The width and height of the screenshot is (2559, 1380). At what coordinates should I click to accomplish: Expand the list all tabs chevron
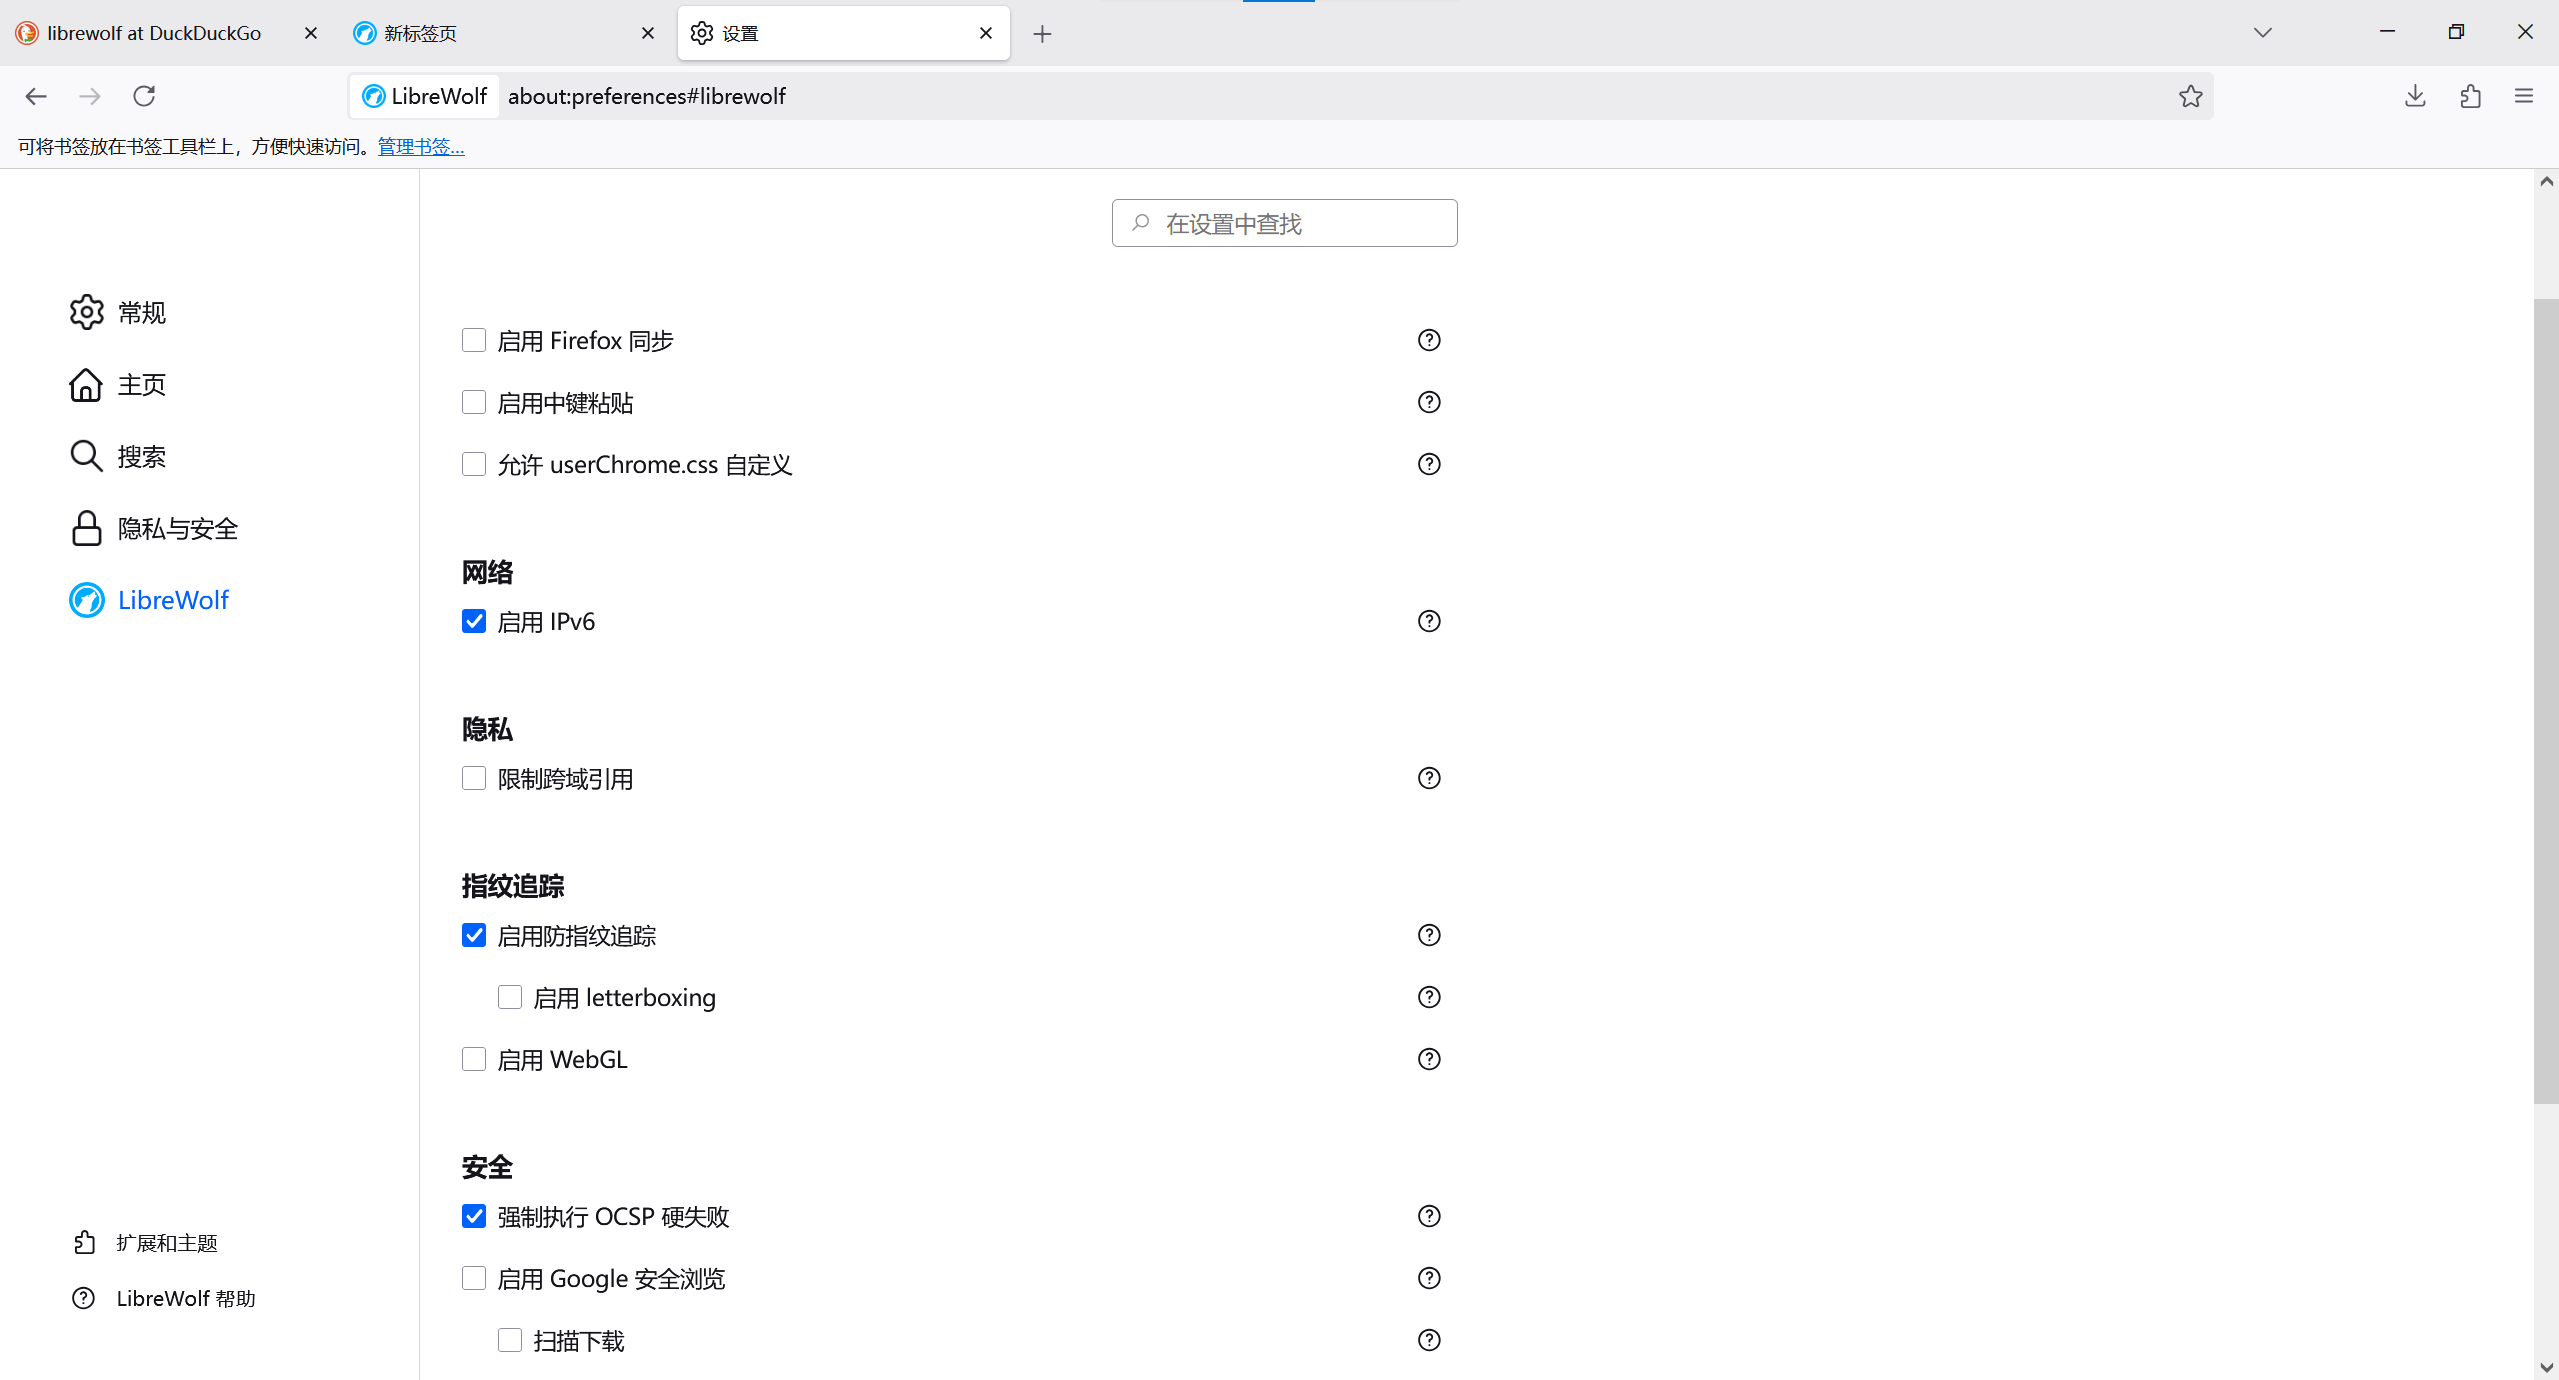click(2263, 33)
